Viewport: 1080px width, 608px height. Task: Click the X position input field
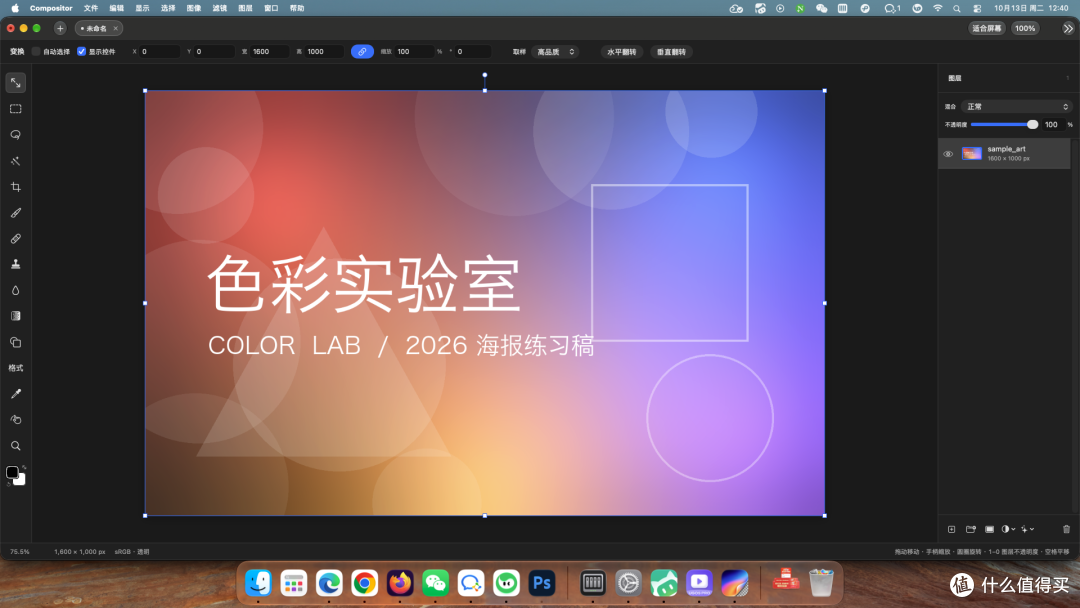point(160,52)
